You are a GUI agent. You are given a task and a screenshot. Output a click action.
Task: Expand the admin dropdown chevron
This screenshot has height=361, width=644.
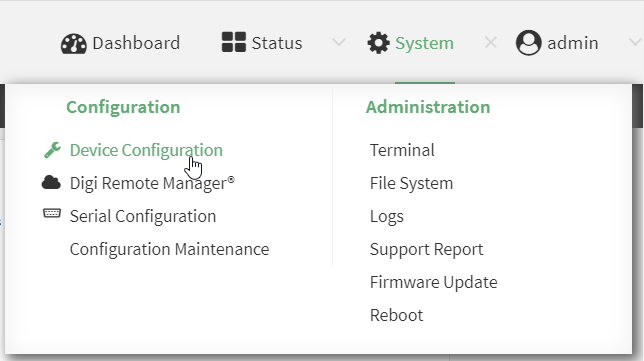[x=635, y=42]
